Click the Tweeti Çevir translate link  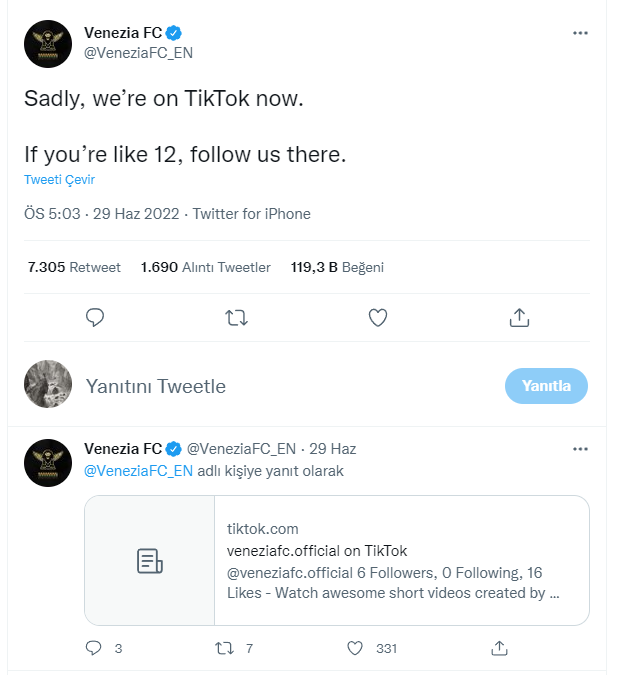coord(59,180)
